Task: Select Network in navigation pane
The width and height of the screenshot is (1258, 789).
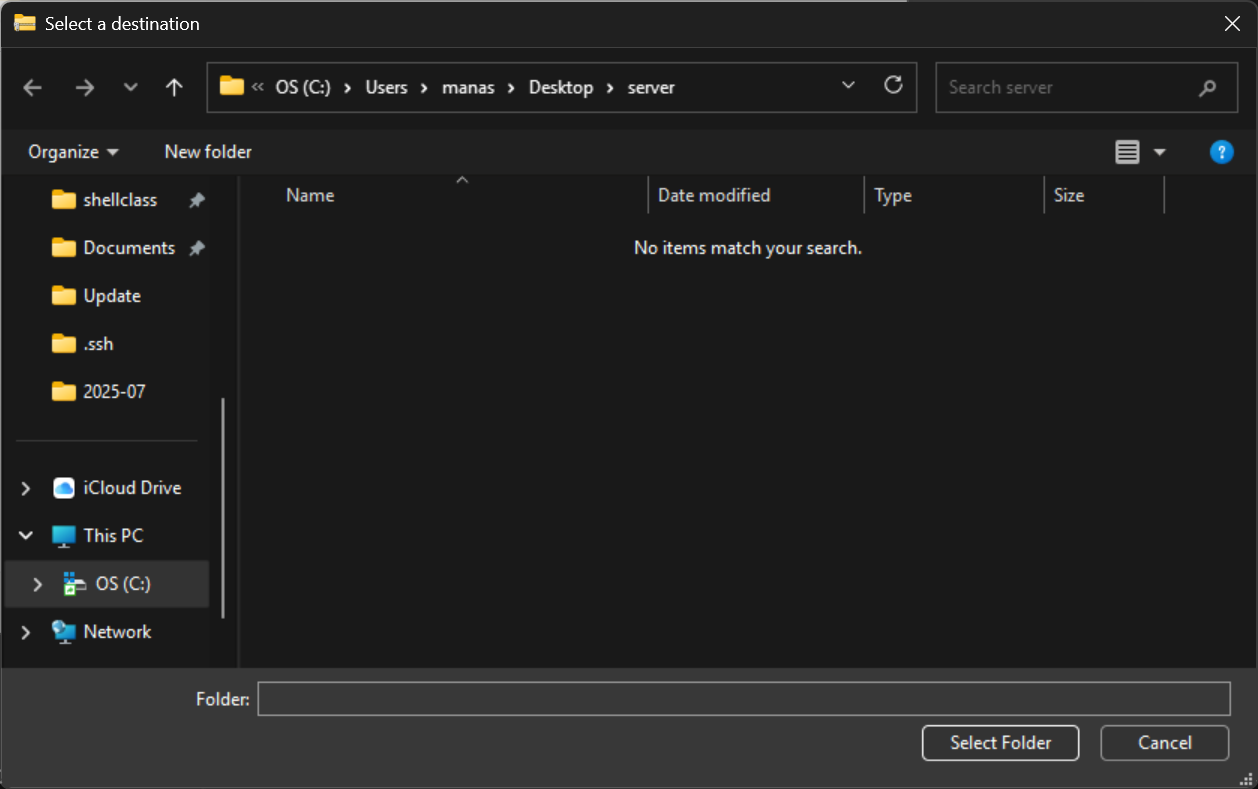Action: pyautogui.click(x=117, y=632)
